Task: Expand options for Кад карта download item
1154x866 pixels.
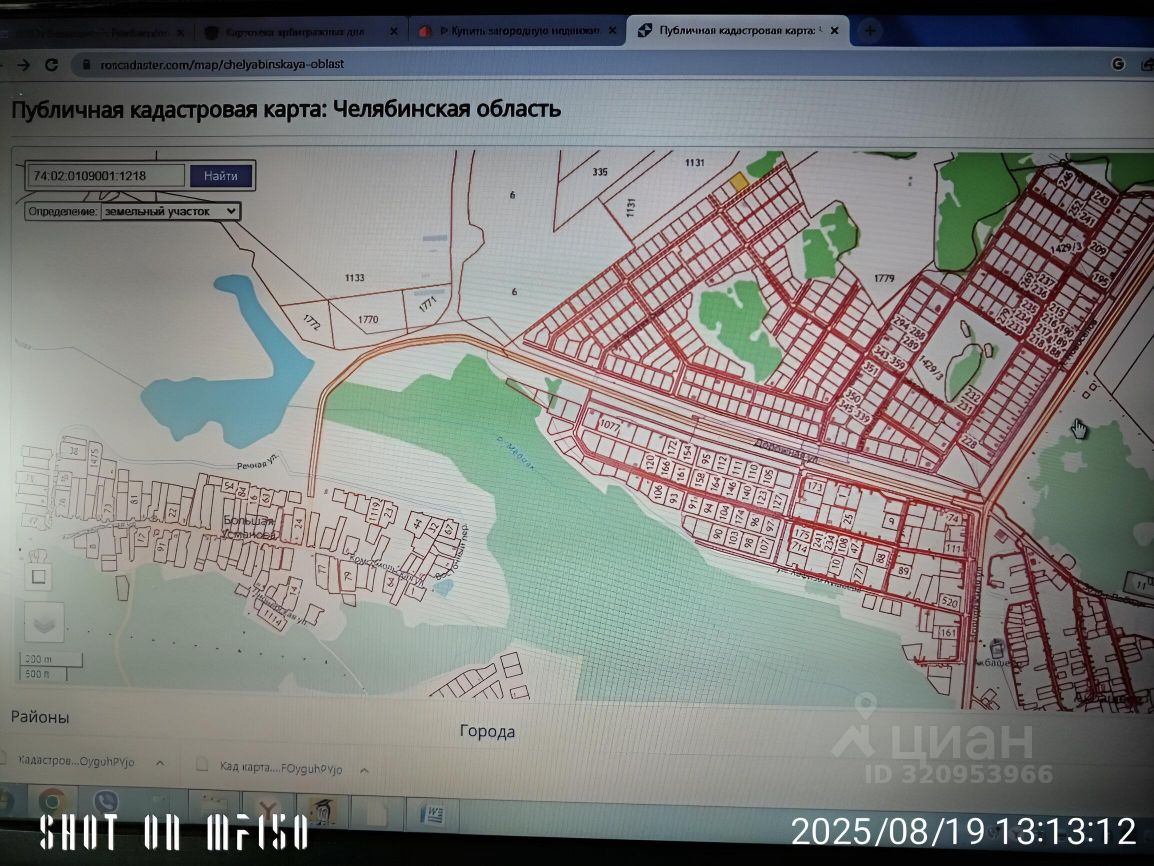Action: coord(364,769)
